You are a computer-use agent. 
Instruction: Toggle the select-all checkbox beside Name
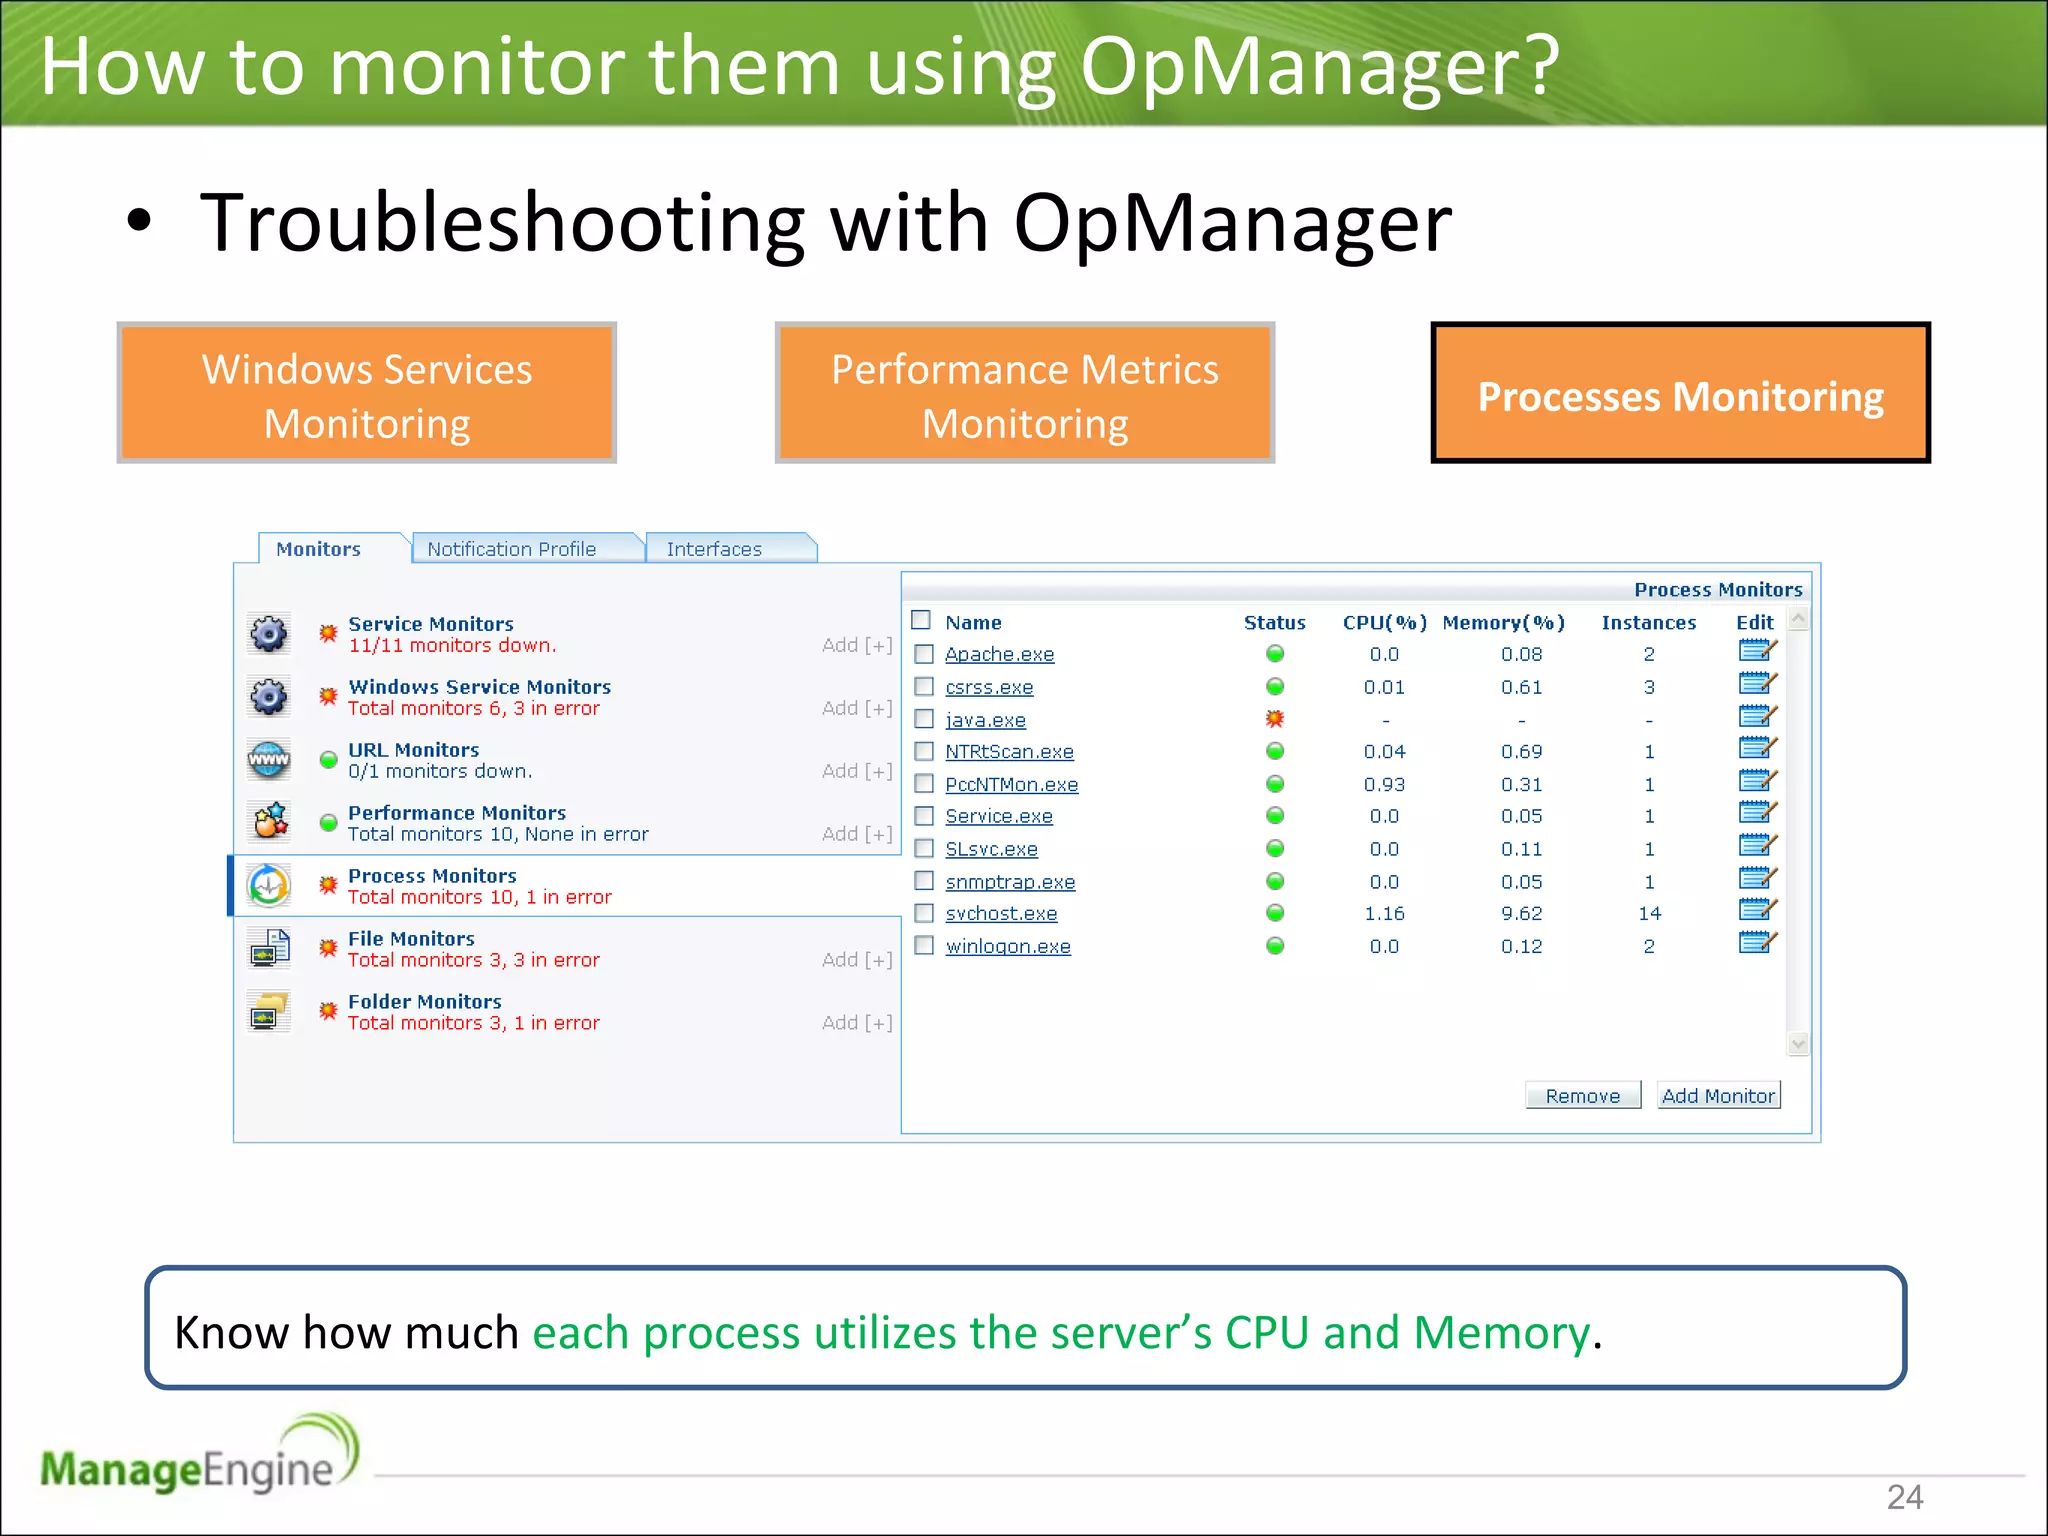click(x=922, y=620)
